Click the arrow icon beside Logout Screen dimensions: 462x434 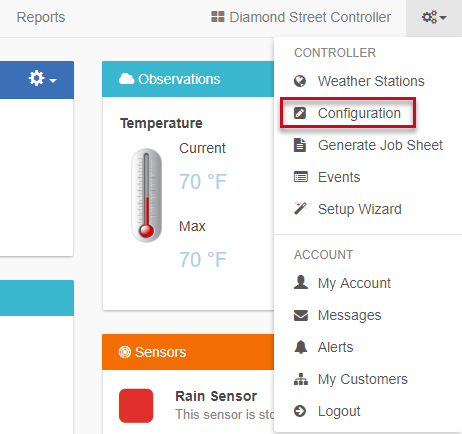coord(300,411)
